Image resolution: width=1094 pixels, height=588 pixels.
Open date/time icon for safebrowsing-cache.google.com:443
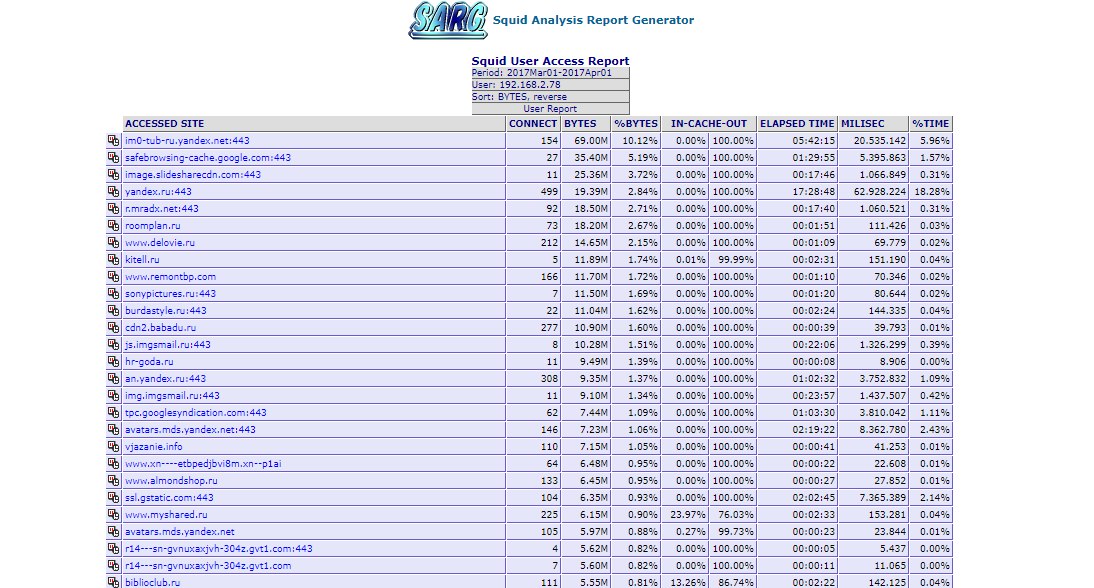[x=113, y=157]
